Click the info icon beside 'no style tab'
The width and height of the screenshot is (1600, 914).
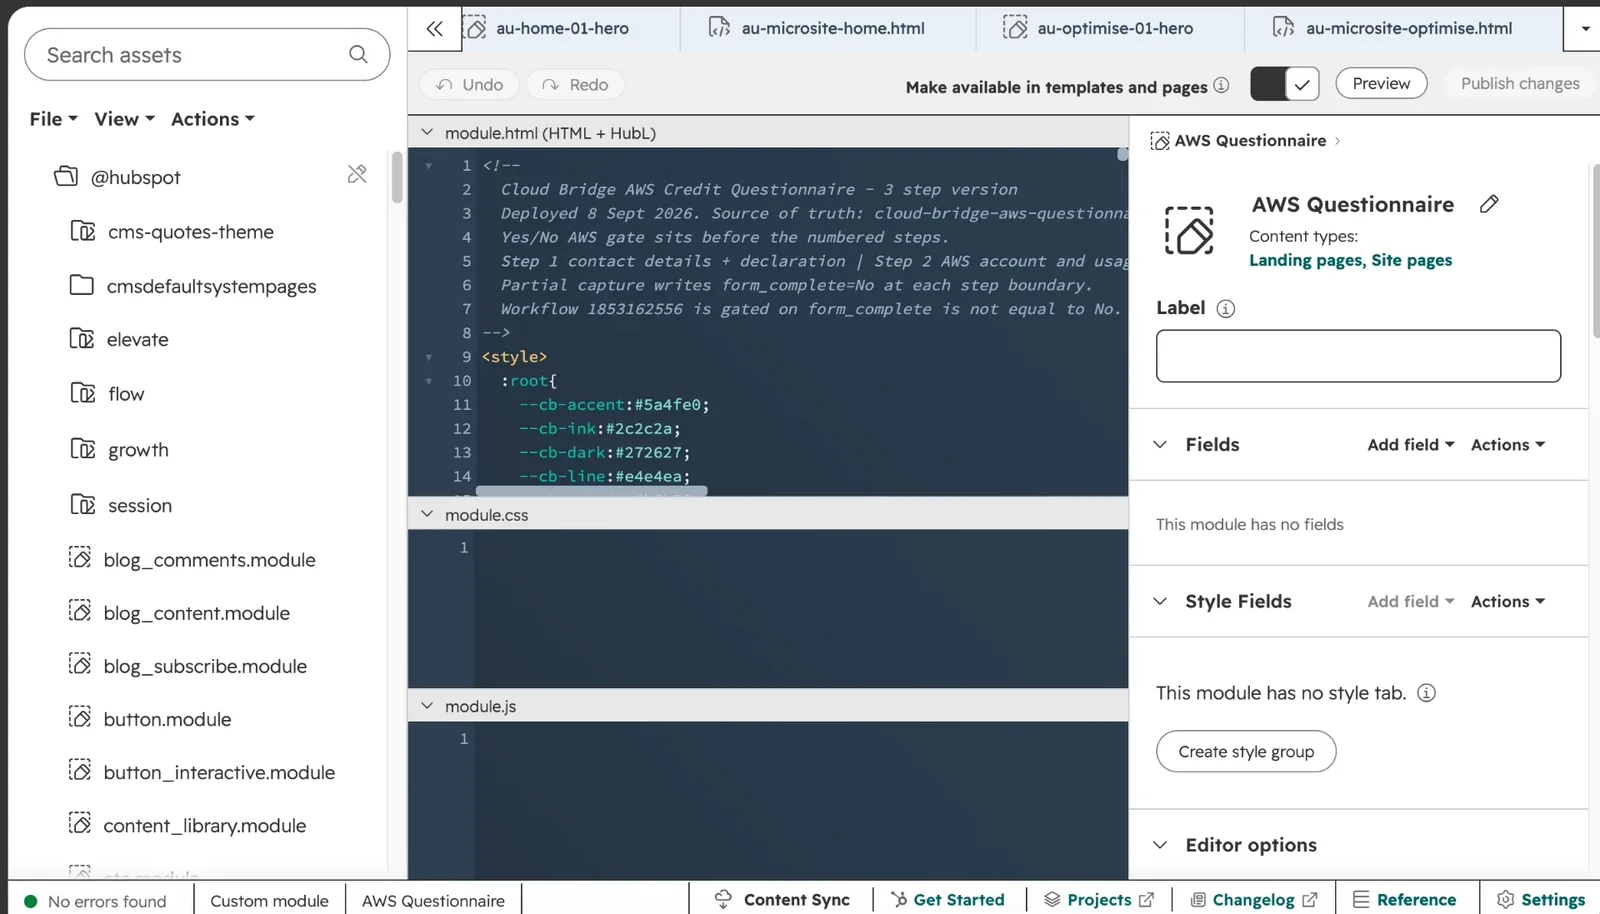point(1427,693)
